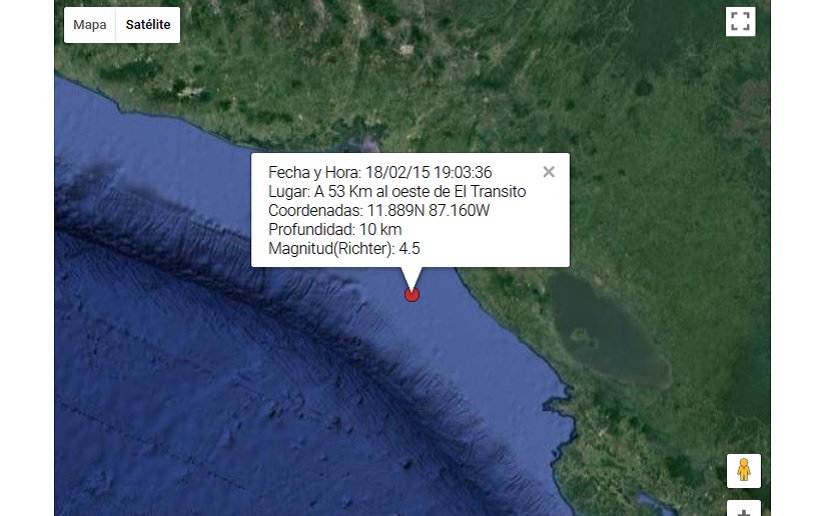Click the red earthquake epicenter marker
This screenshot has width=825, height=516.
point(411,294)
